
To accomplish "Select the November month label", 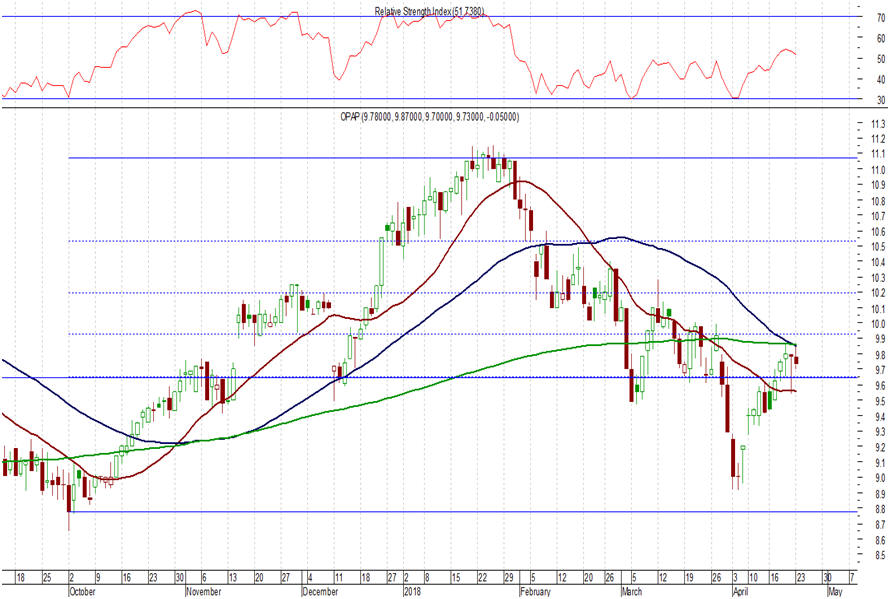I will tap(203, 592).
